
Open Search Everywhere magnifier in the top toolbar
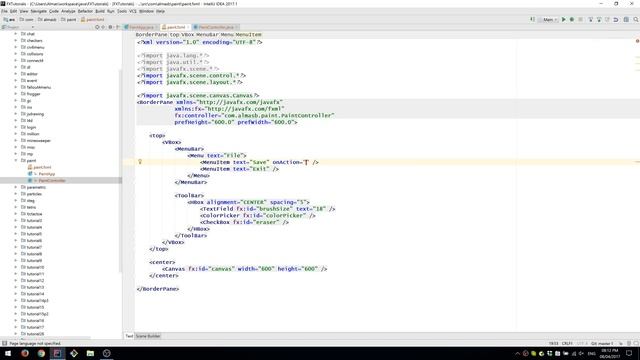(x=636, y=20)
